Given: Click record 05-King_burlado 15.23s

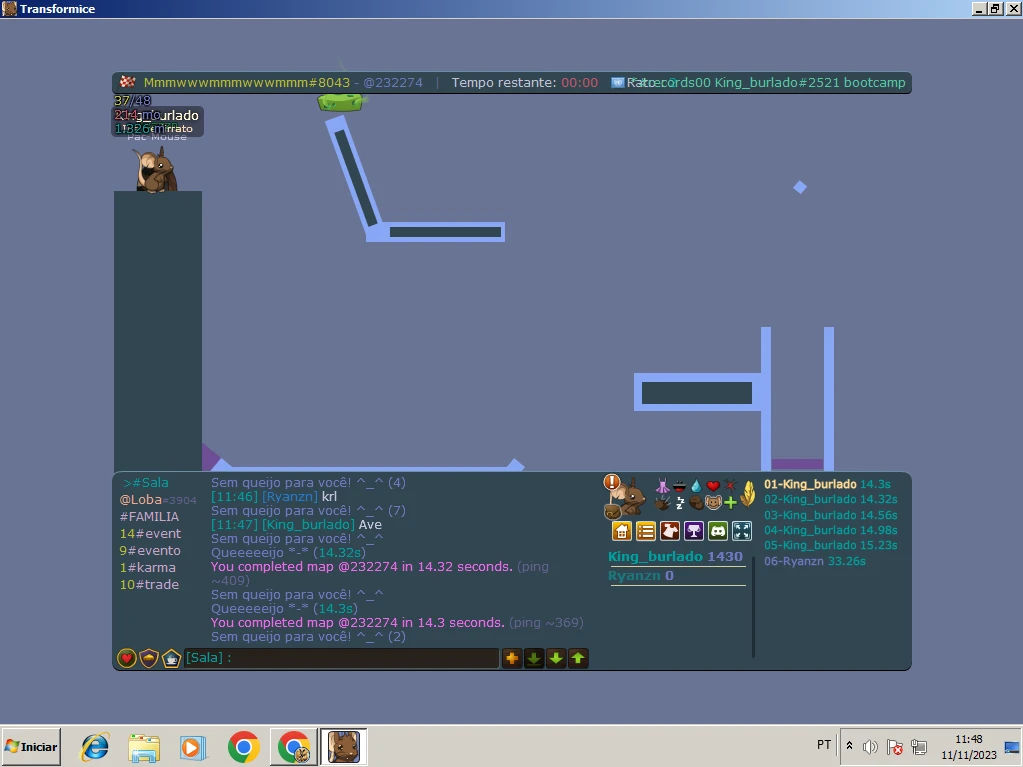Looking at the screenshot, I should (x=831, y=545).
